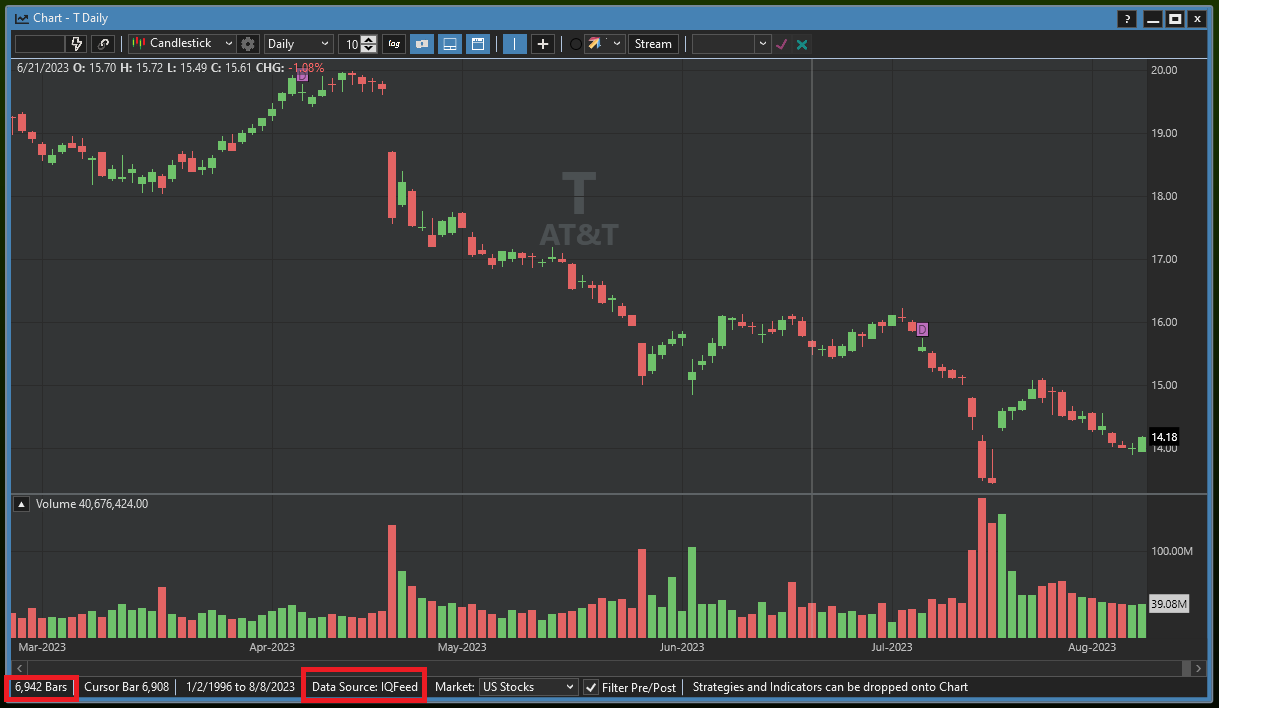Click the vertical cursor line tool
This screenshot has height=720, width=1279.
tap(514, 44)
